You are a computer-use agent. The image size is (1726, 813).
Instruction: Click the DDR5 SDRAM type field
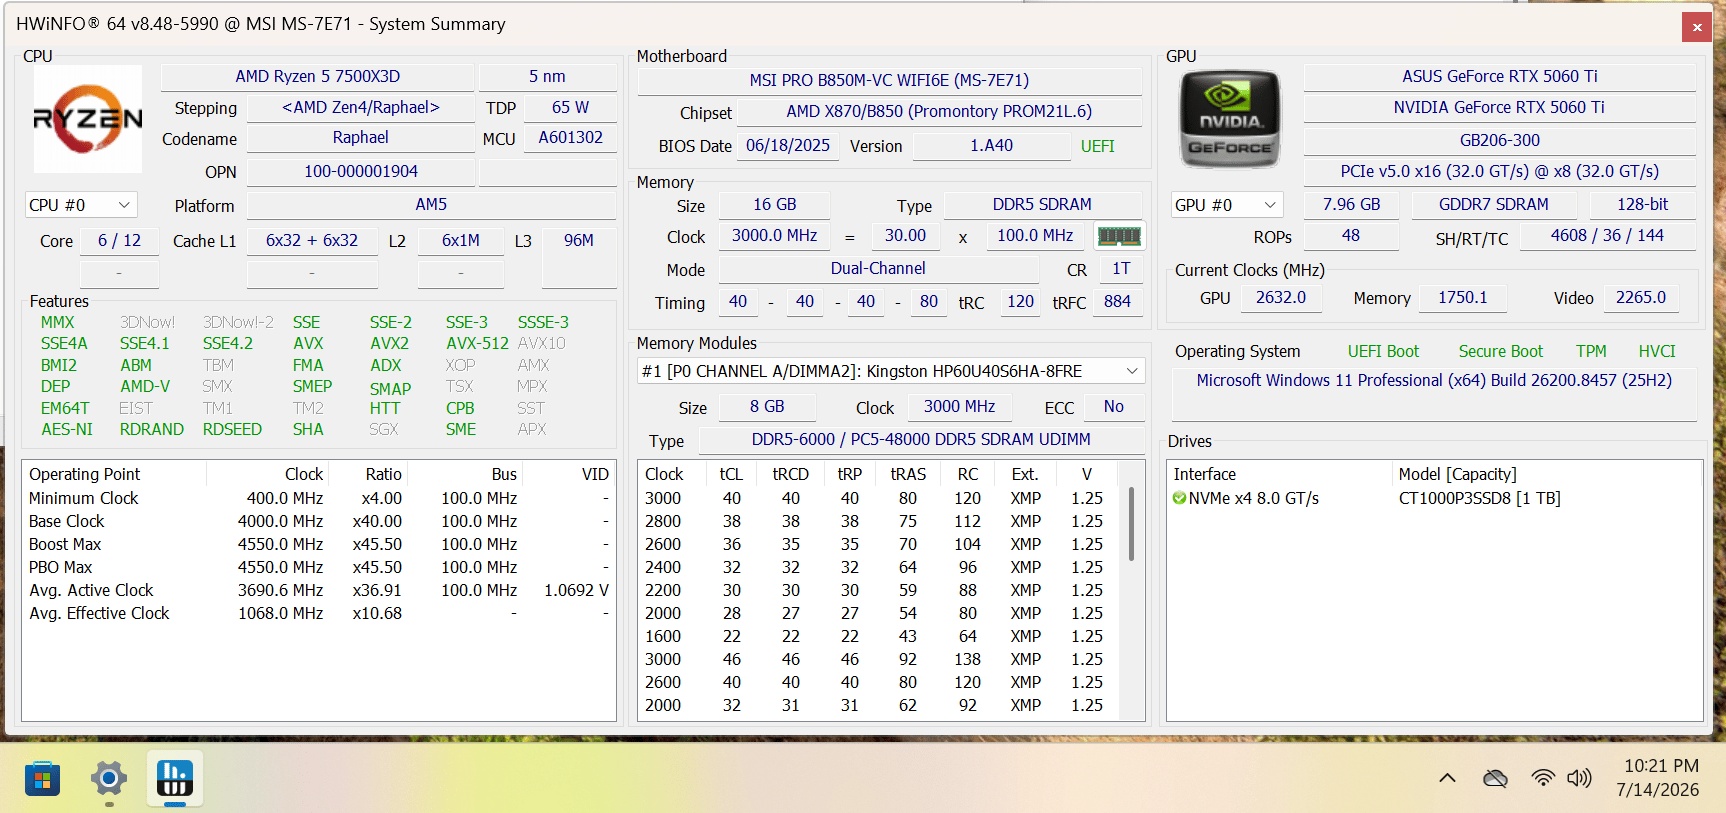[1042, 204]
